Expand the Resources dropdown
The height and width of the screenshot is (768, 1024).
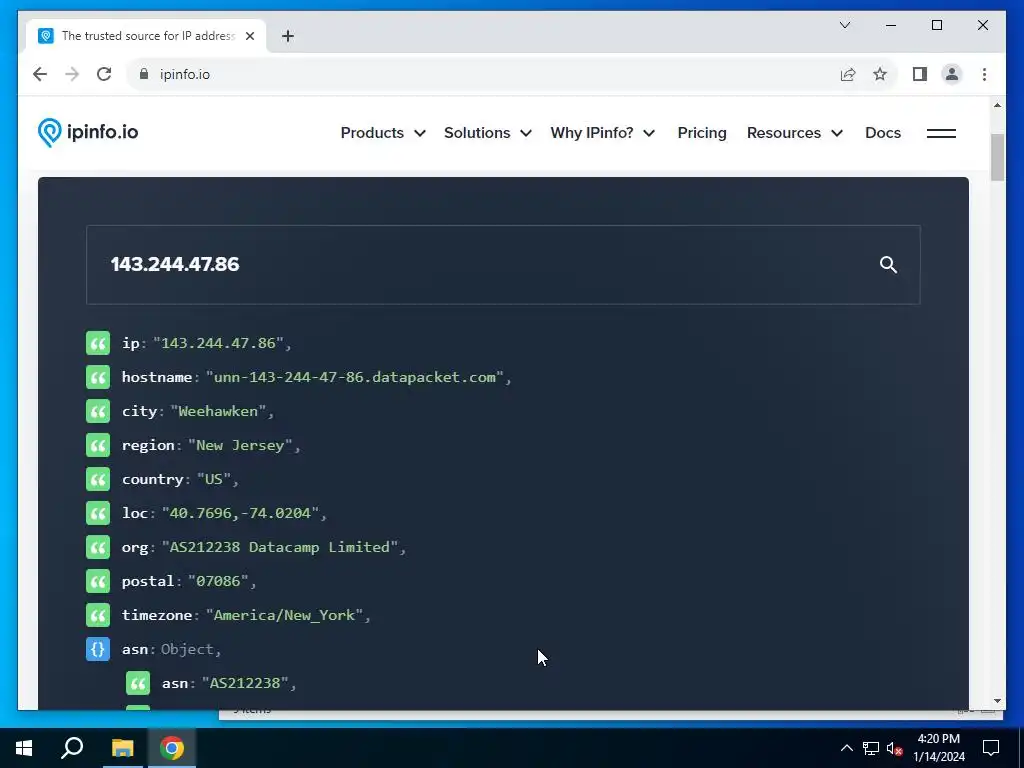coord(795,133)
